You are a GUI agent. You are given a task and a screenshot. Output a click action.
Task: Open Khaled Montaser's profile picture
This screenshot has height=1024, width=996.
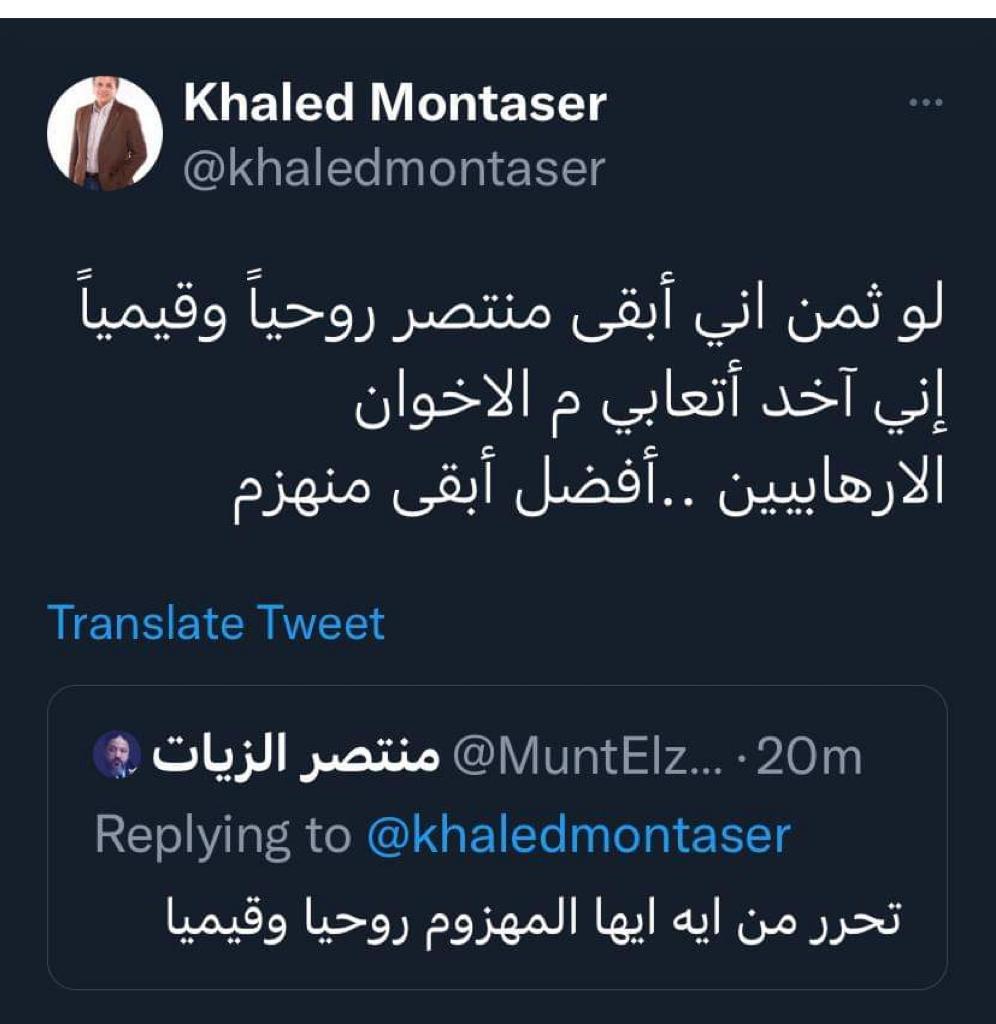[105, 133]
